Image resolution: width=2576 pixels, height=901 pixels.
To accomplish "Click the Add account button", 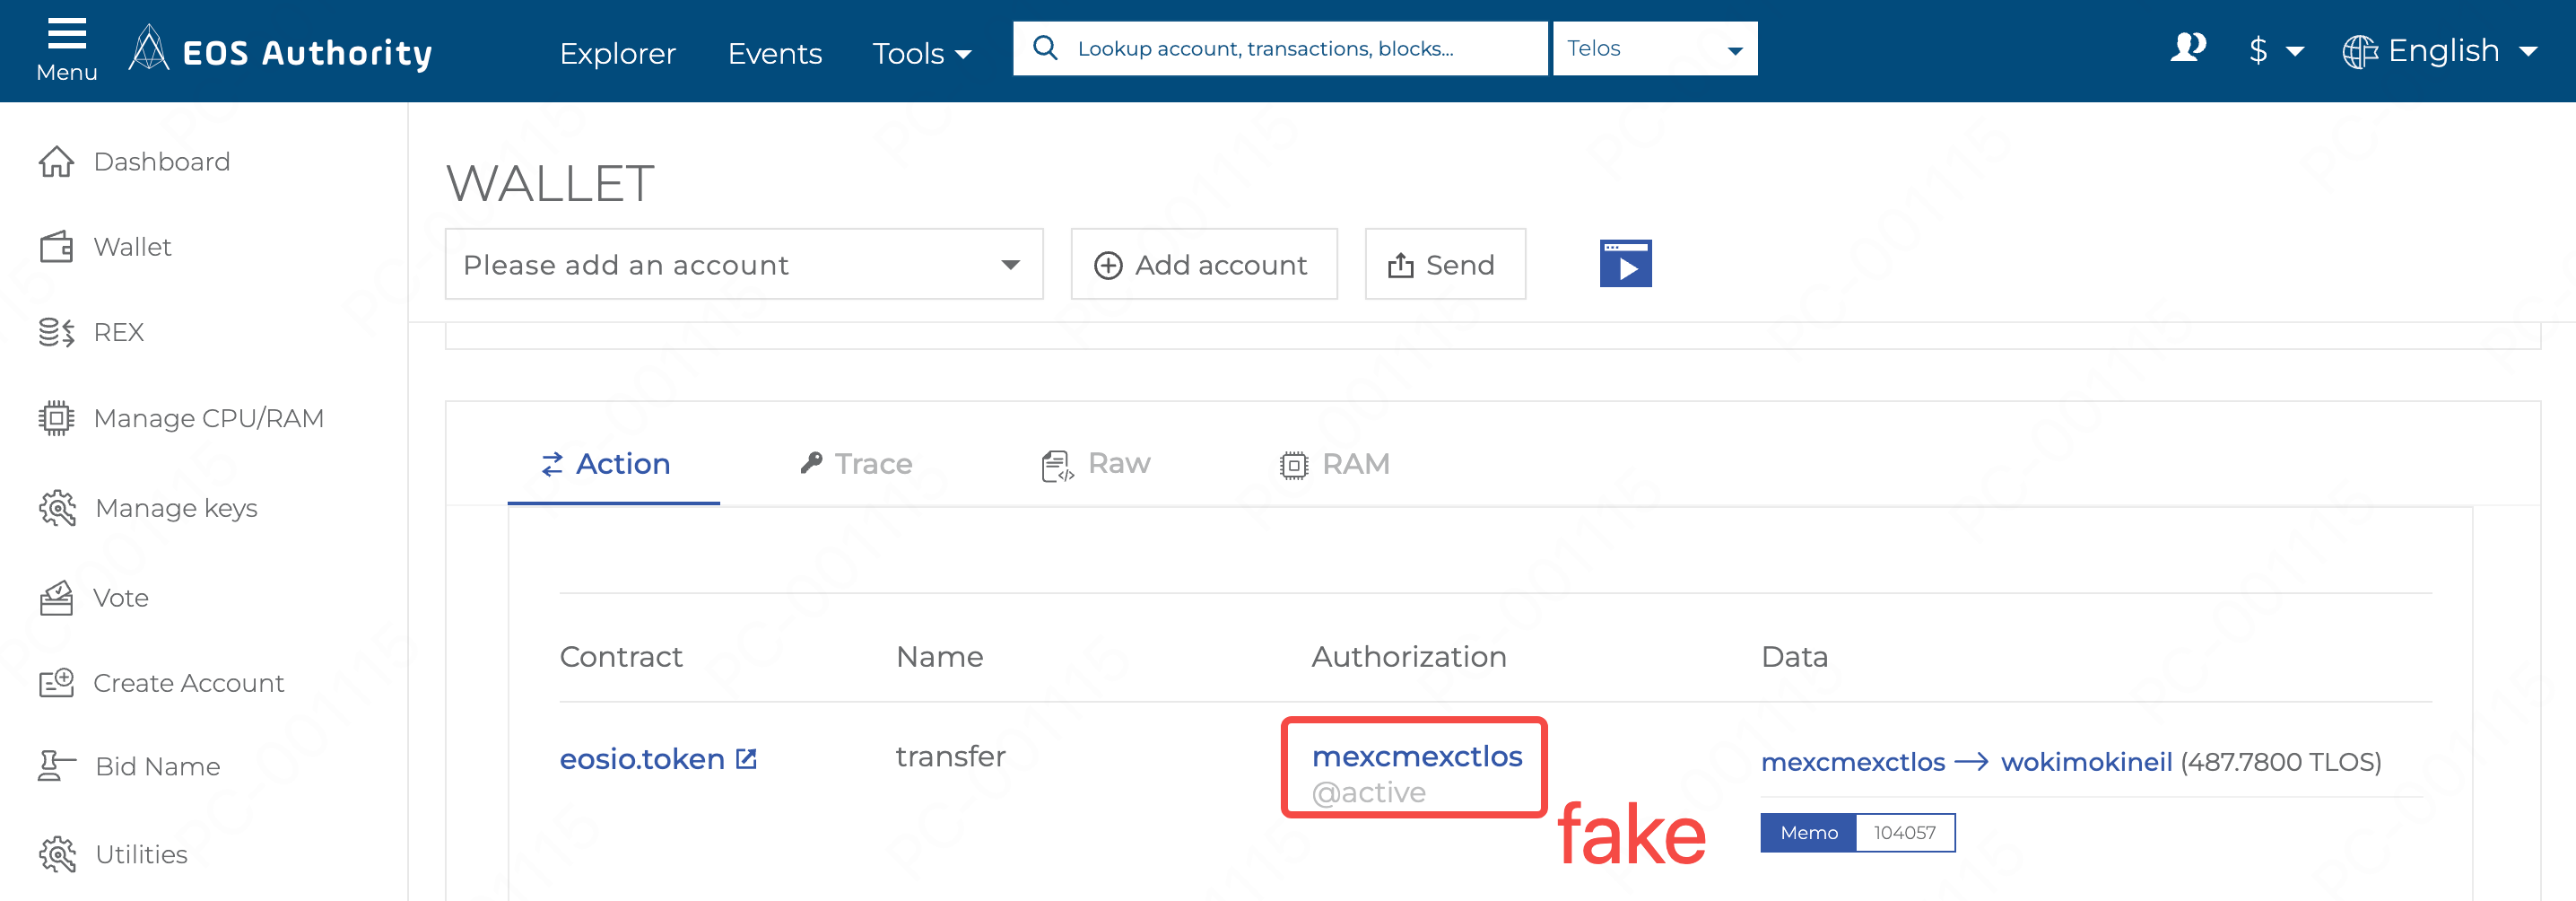I will (x=1203, y=264).
